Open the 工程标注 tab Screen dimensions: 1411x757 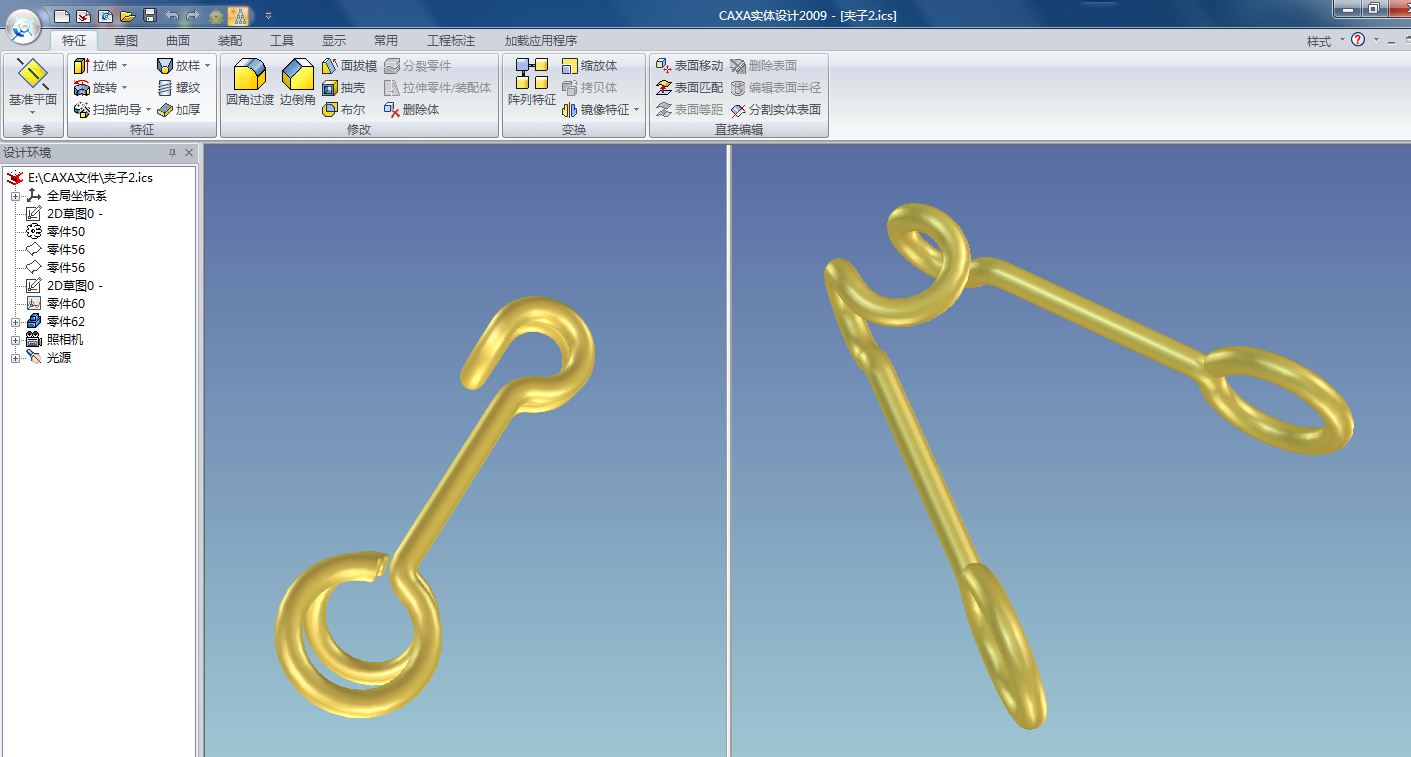(x=451, y=41)
